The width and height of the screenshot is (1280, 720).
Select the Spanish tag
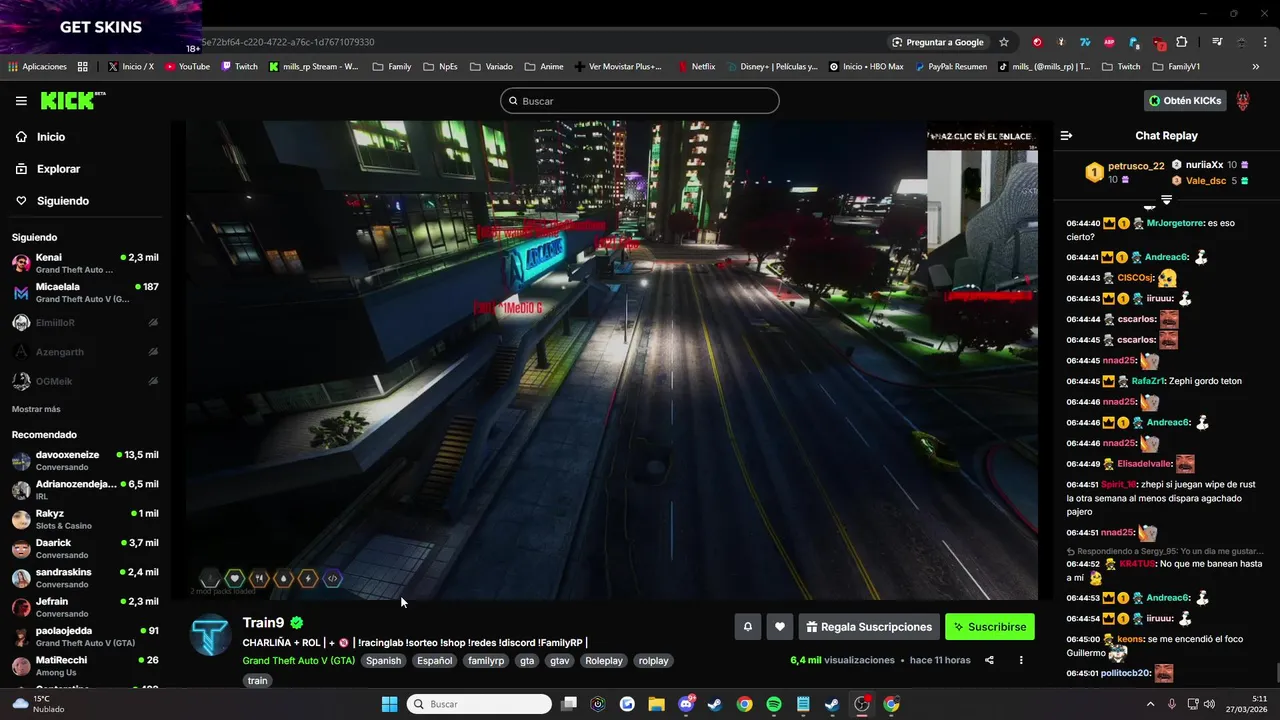click(383, 661)
